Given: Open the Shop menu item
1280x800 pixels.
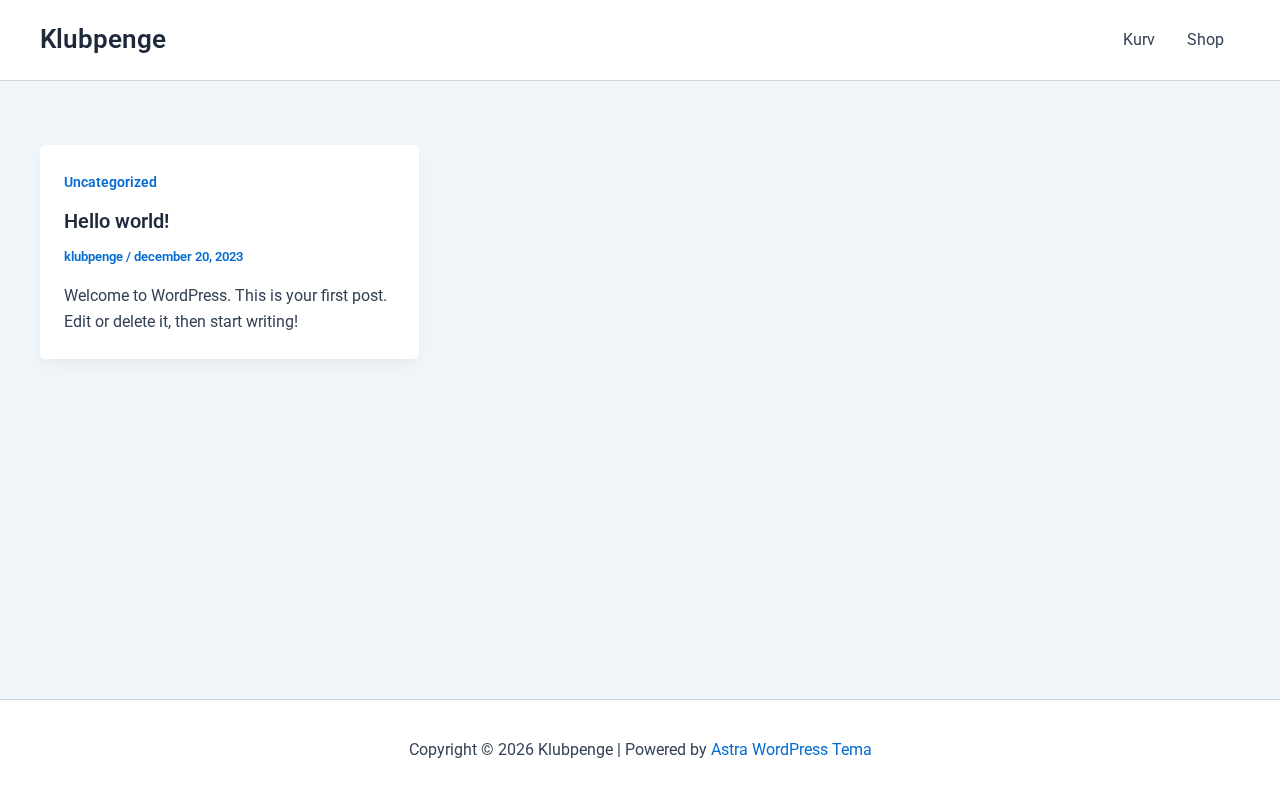Looking at the screenshot, I should (1205, 40).
